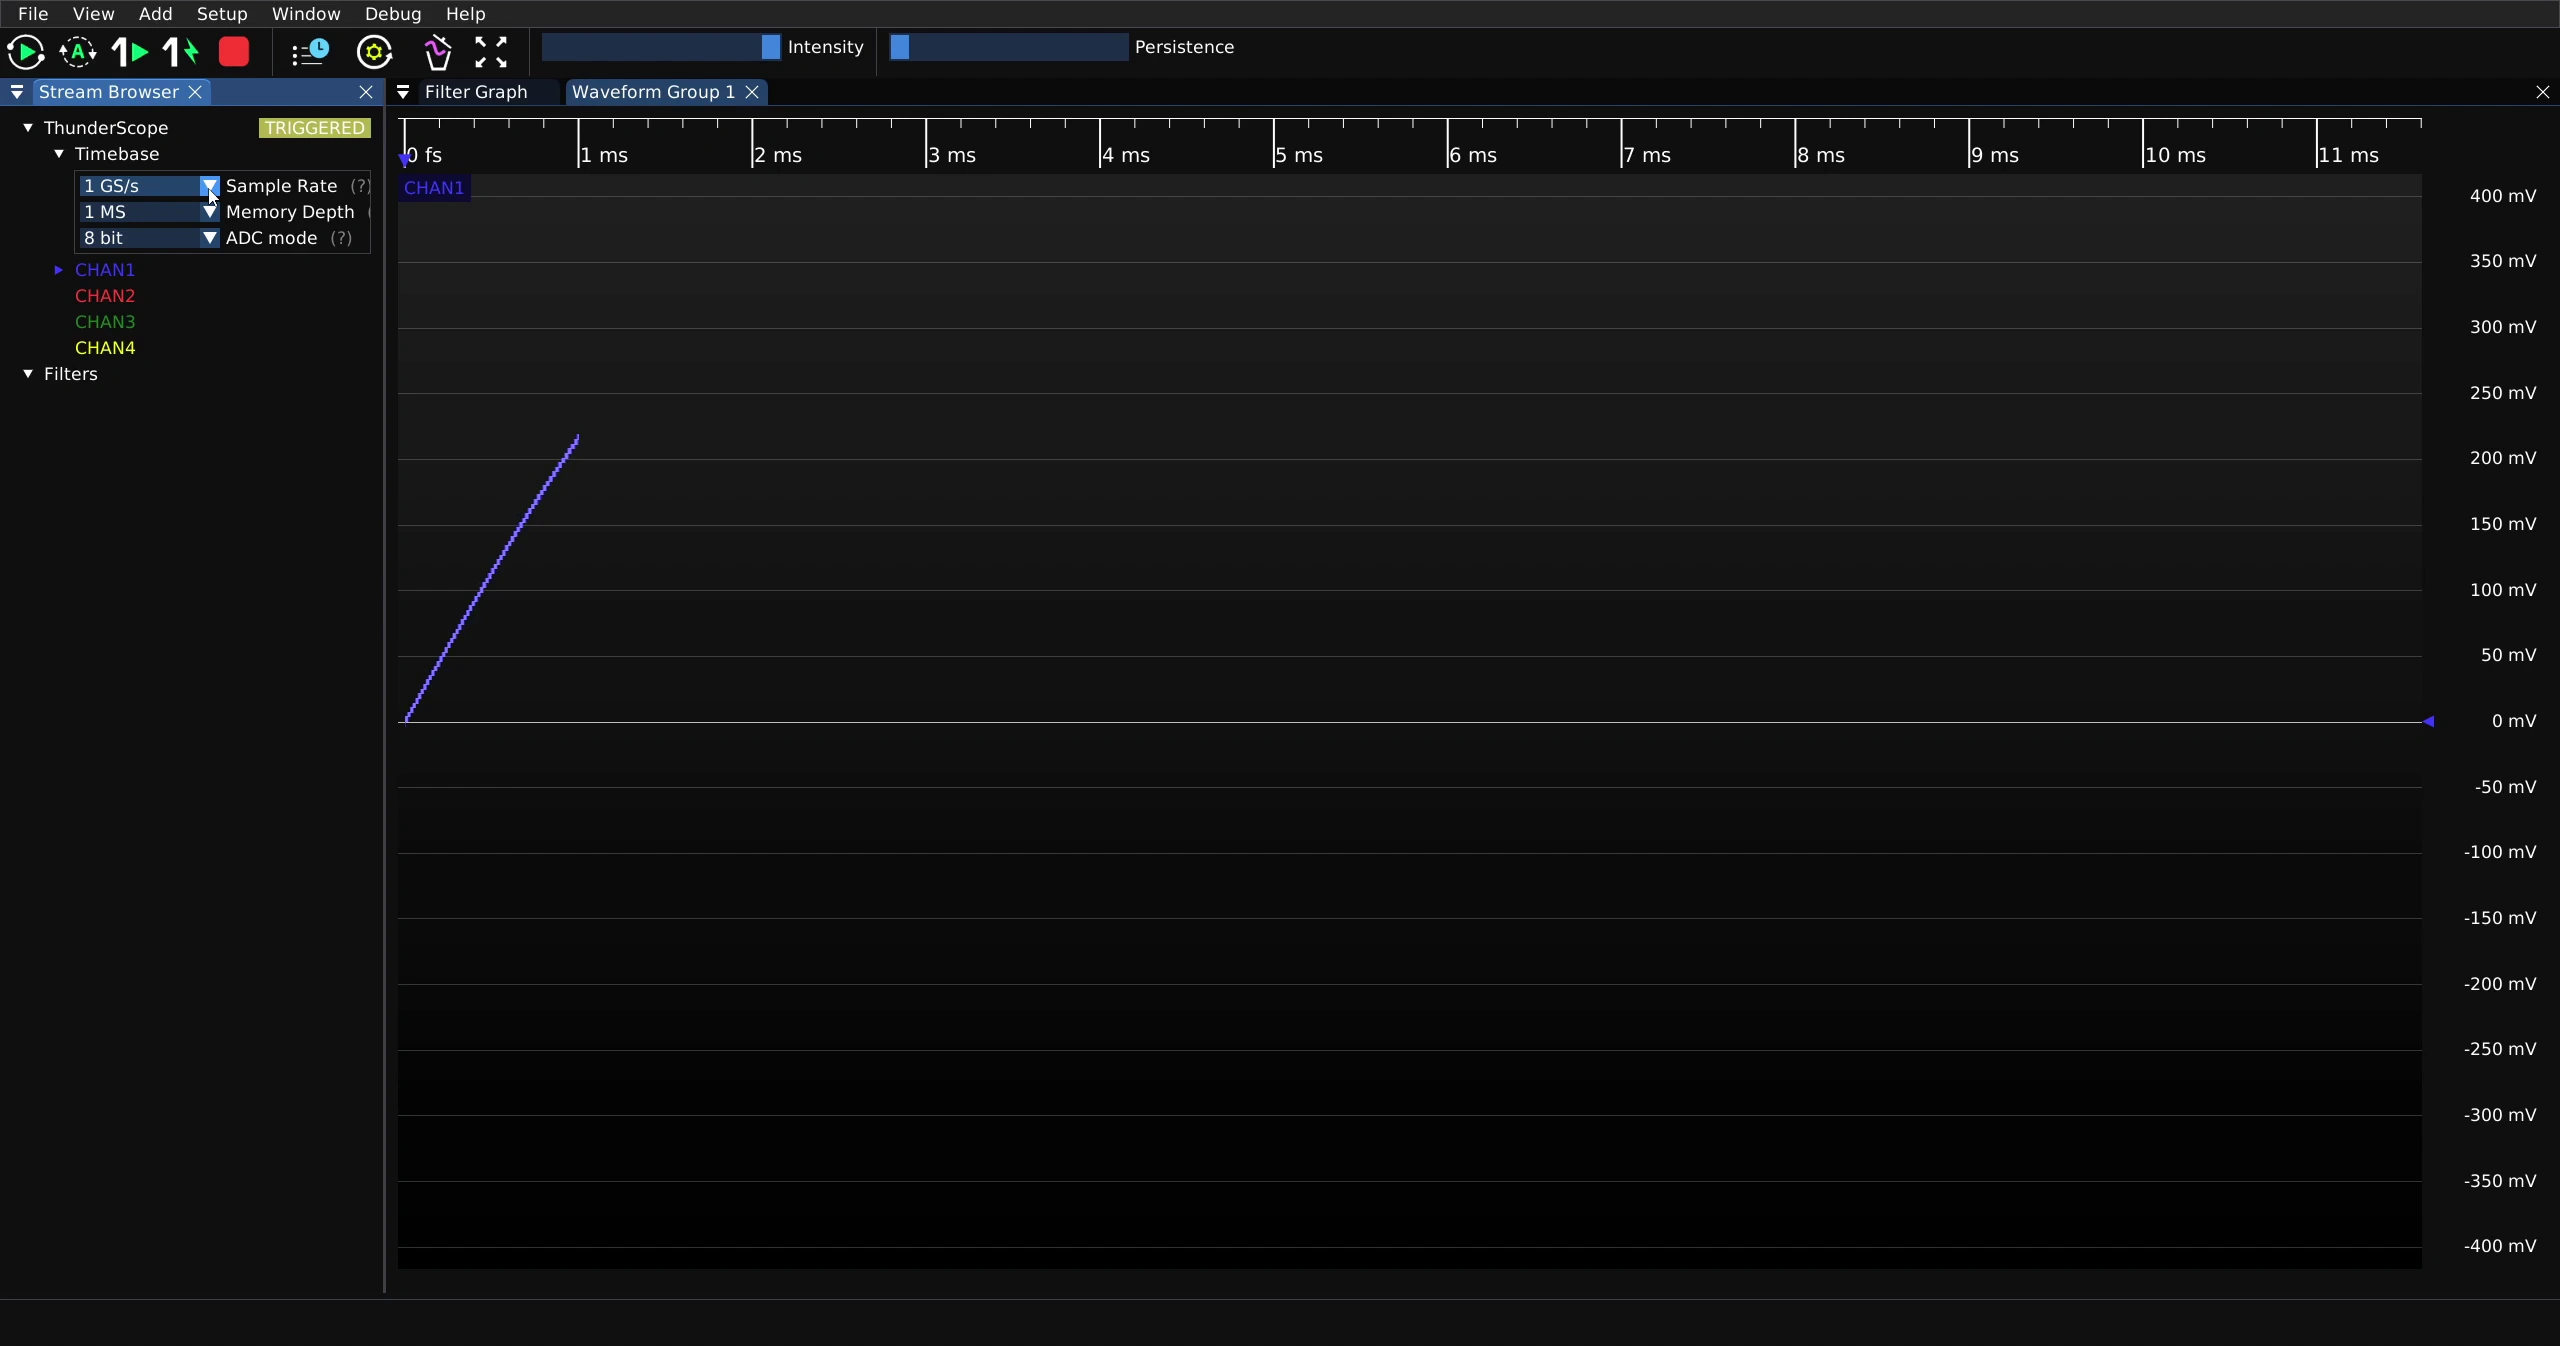Click the auto trigger mode icon
This screenshot has width=2560, height=1346.
click(x=78, y=52)
